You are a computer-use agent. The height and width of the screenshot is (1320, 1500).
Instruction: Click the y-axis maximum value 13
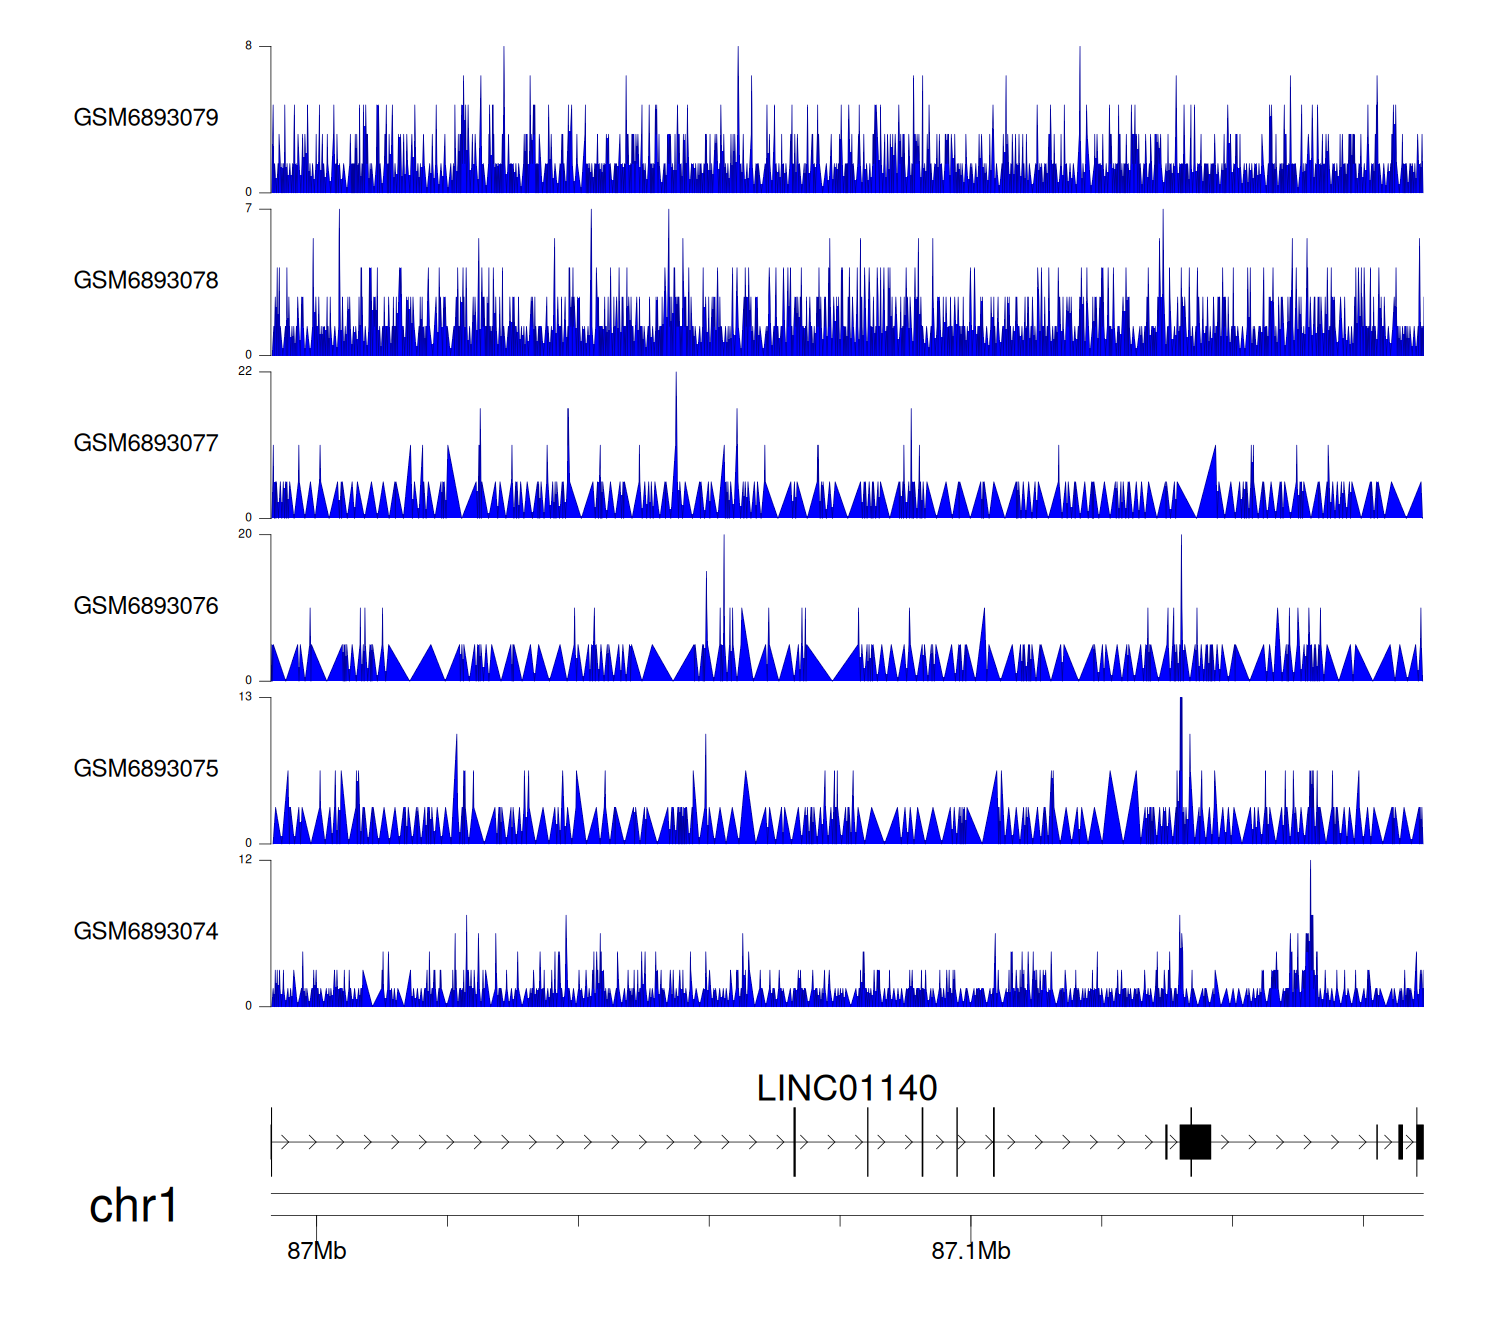pyautogui.click(x=245, y=697)
